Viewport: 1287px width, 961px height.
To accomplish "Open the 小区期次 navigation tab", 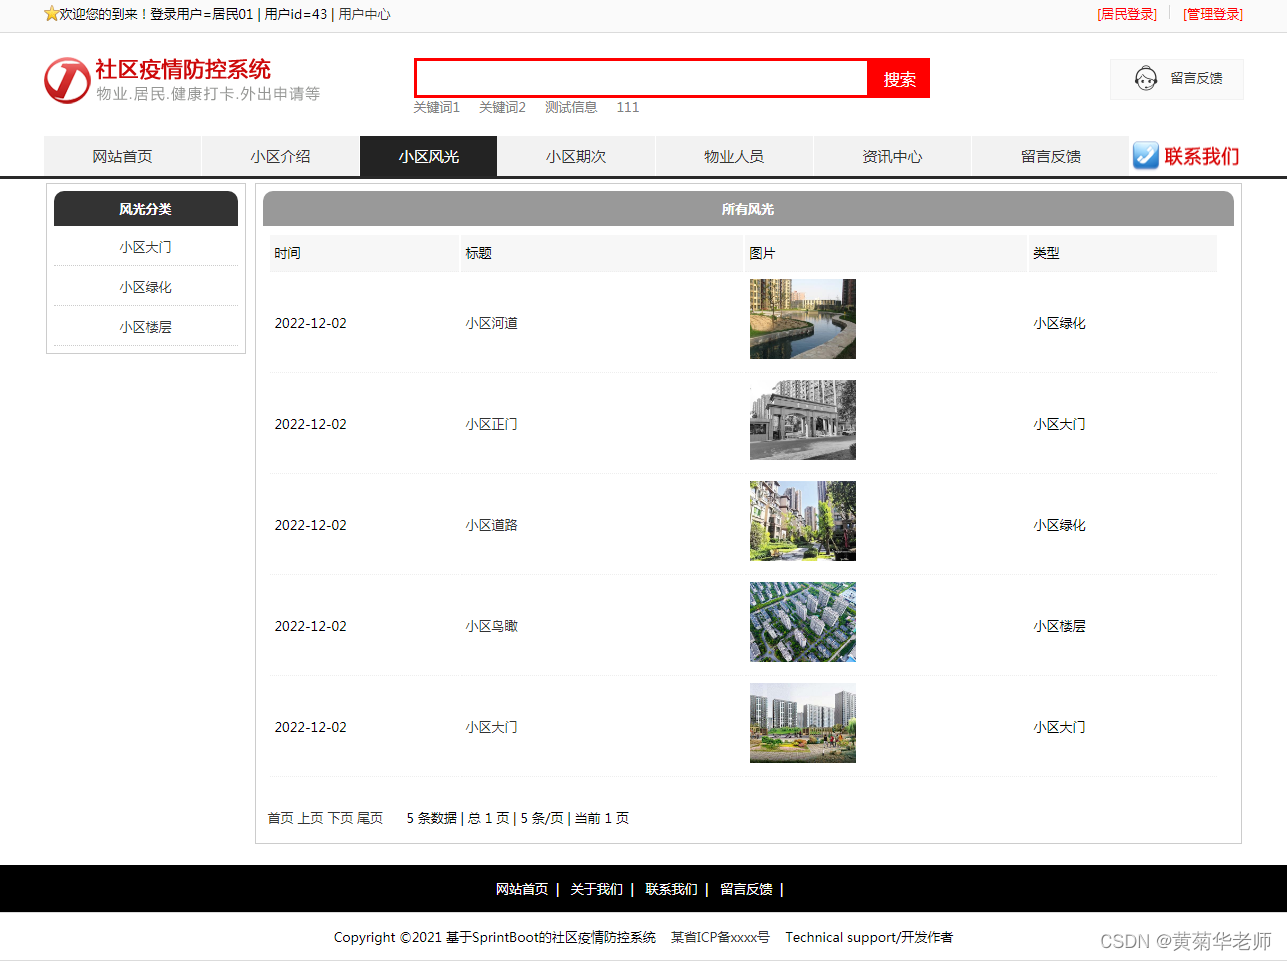I will tap(576, 156).
